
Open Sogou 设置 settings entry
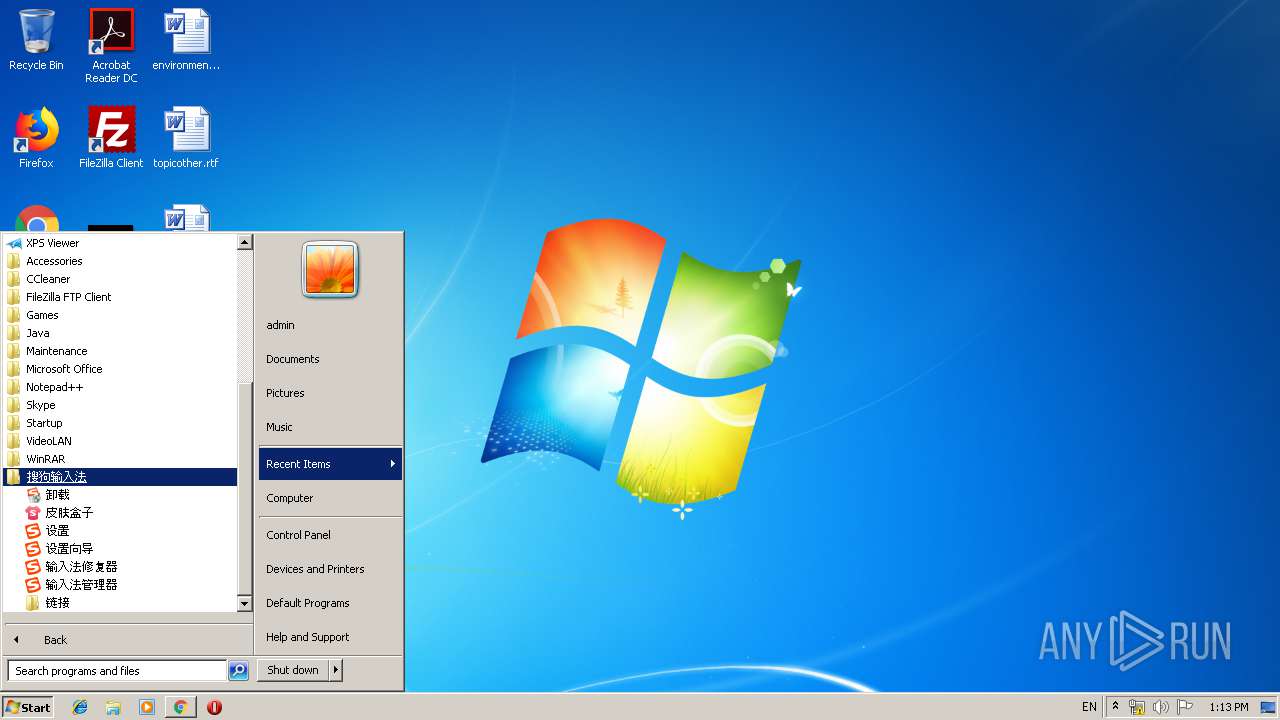[x=120, y=531]
